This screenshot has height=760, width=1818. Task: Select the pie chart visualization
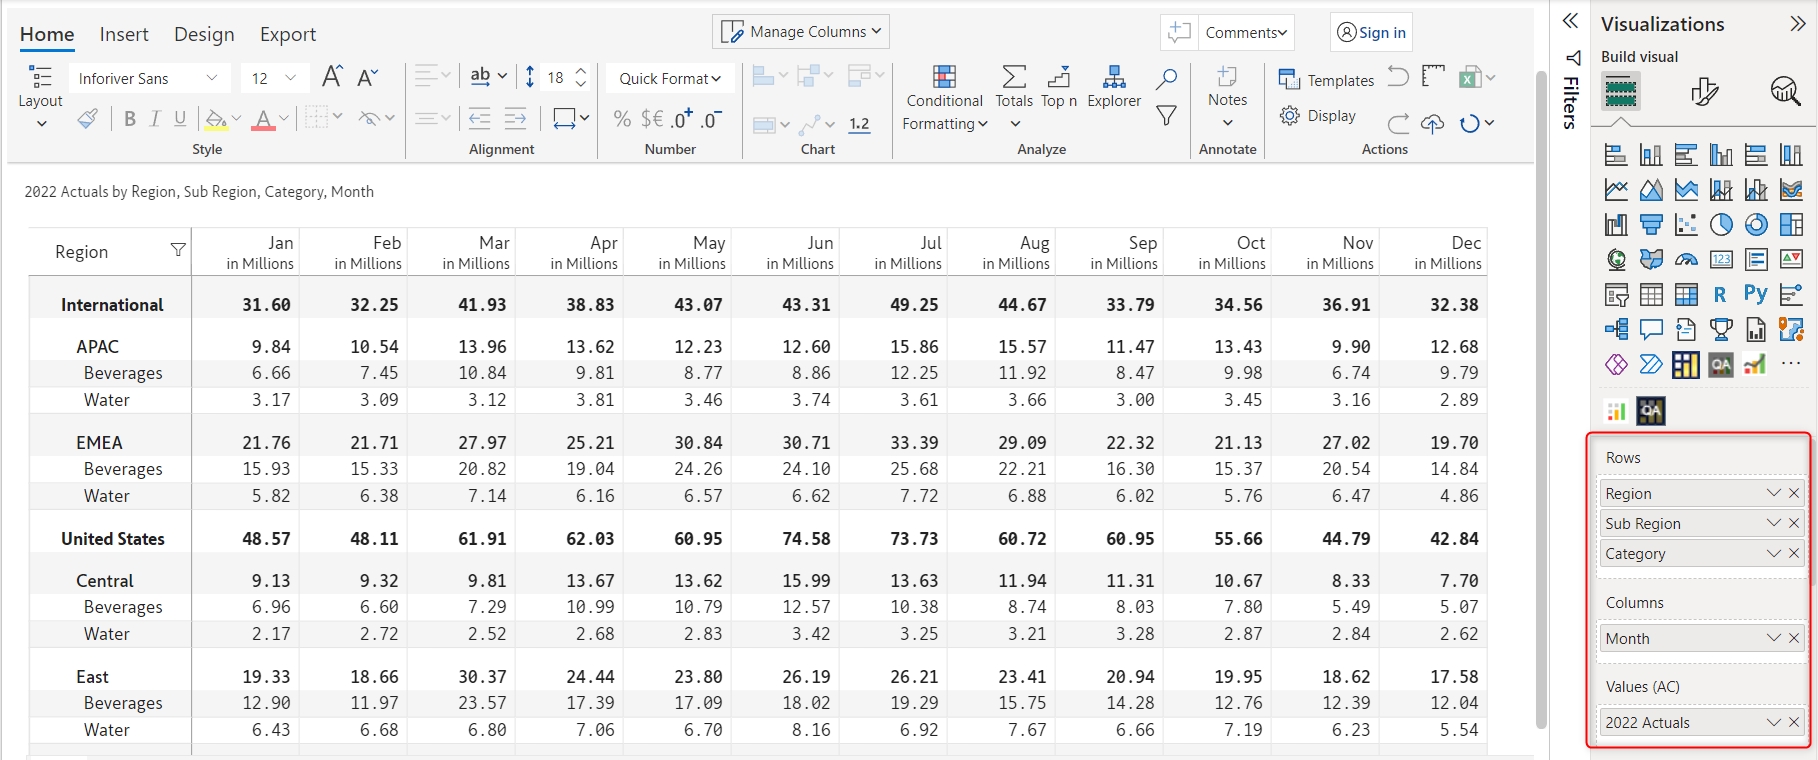[x=1721, y=225]
